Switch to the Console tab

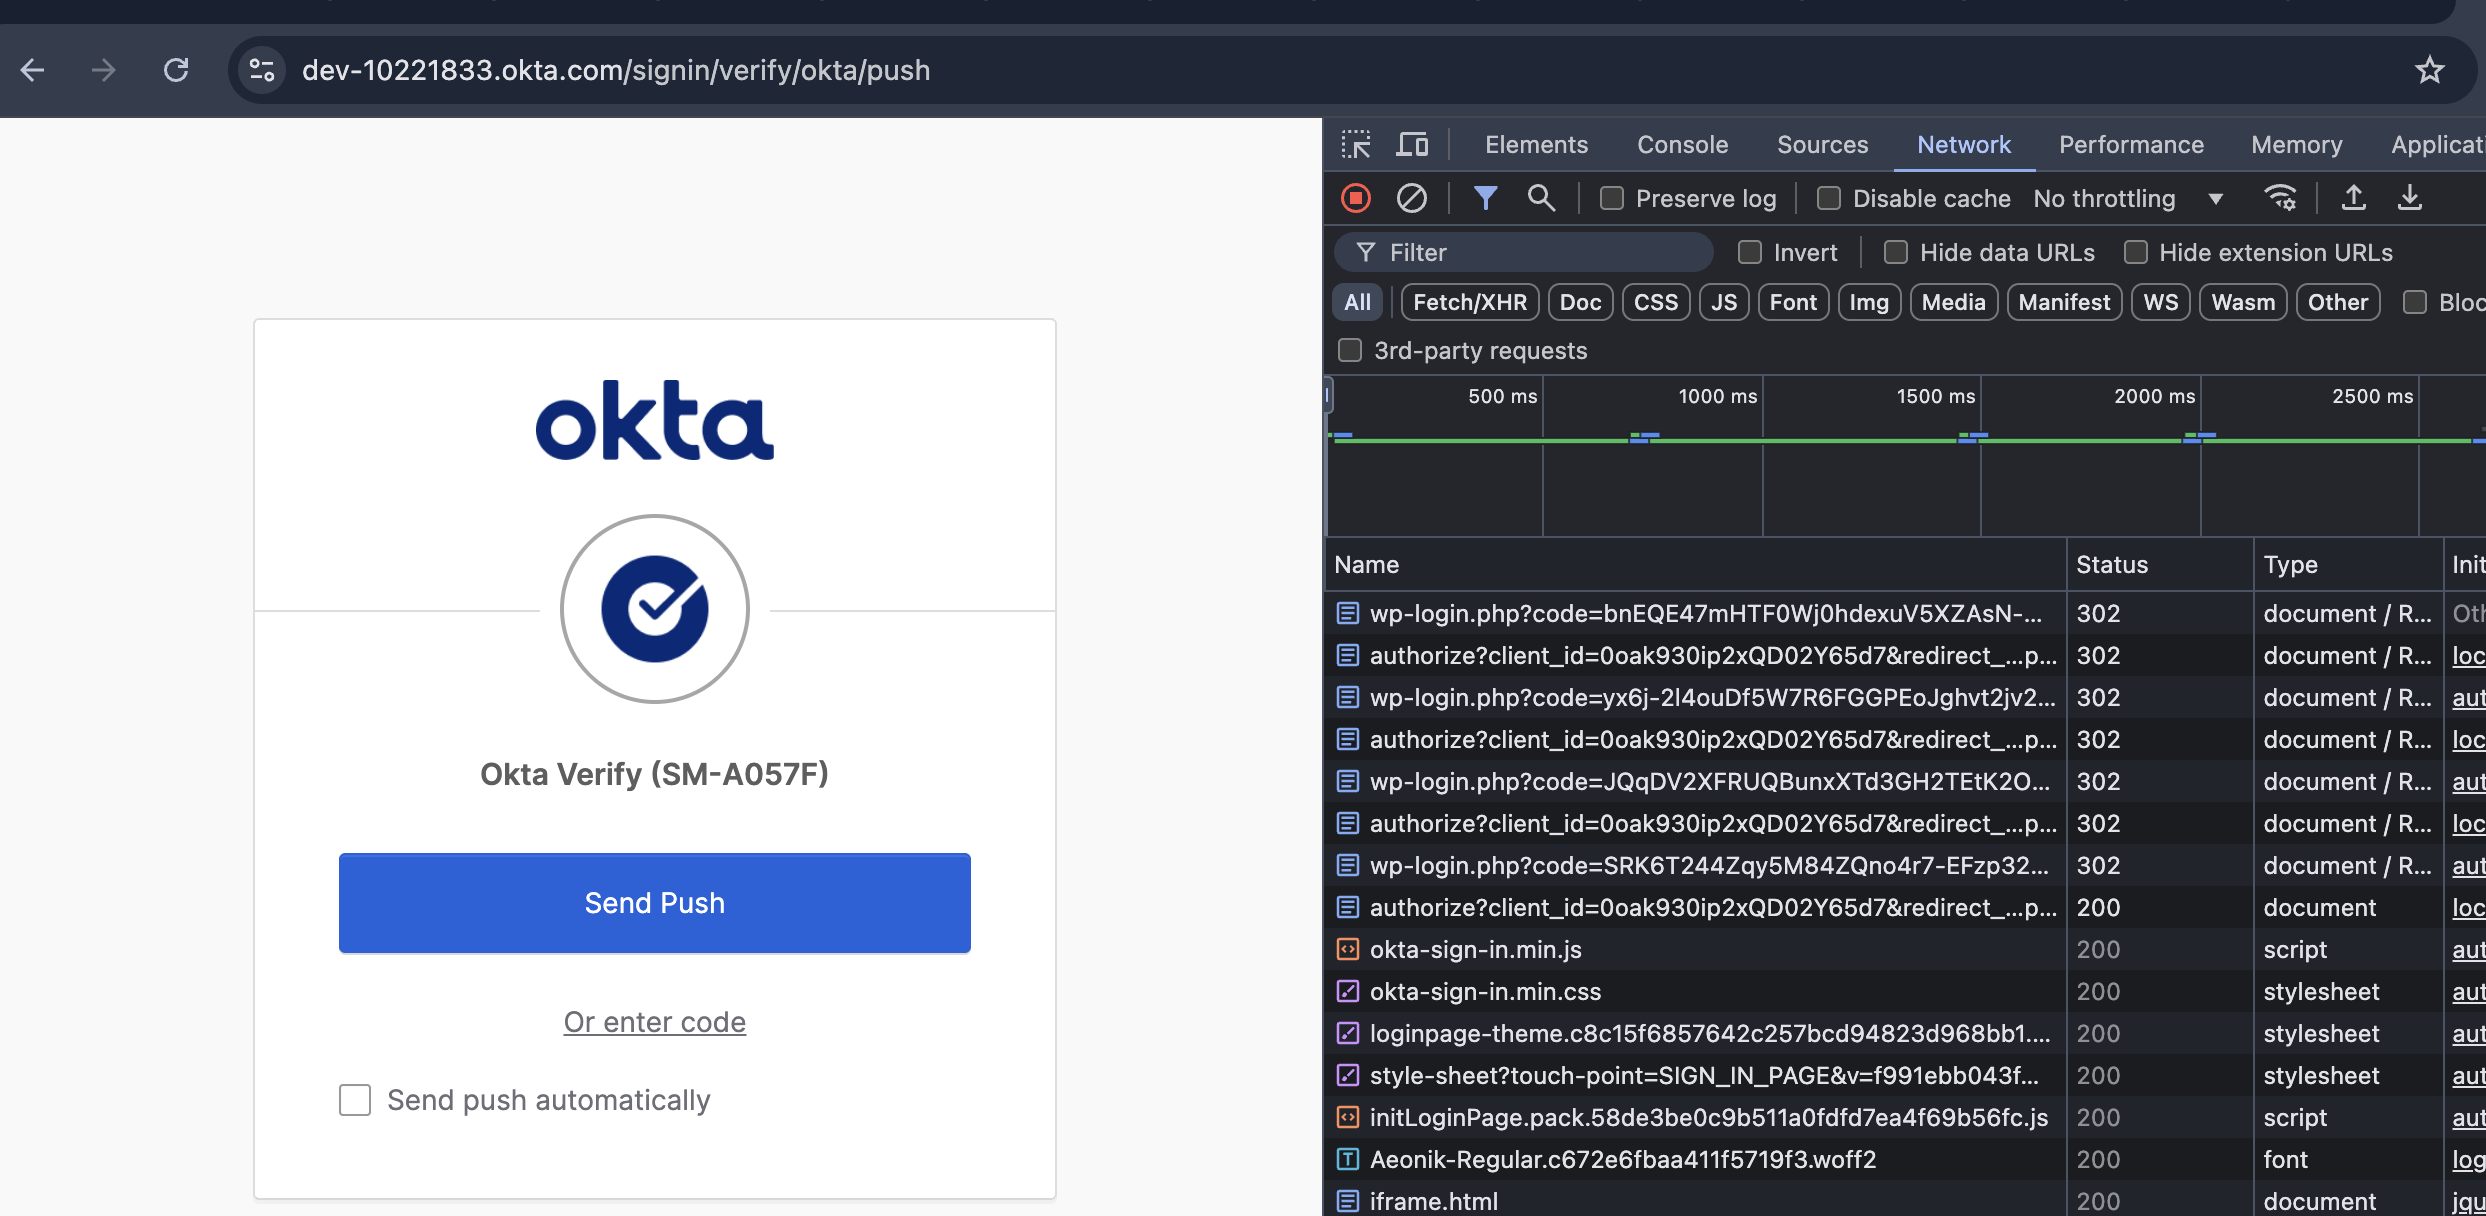pos(1682,145)
